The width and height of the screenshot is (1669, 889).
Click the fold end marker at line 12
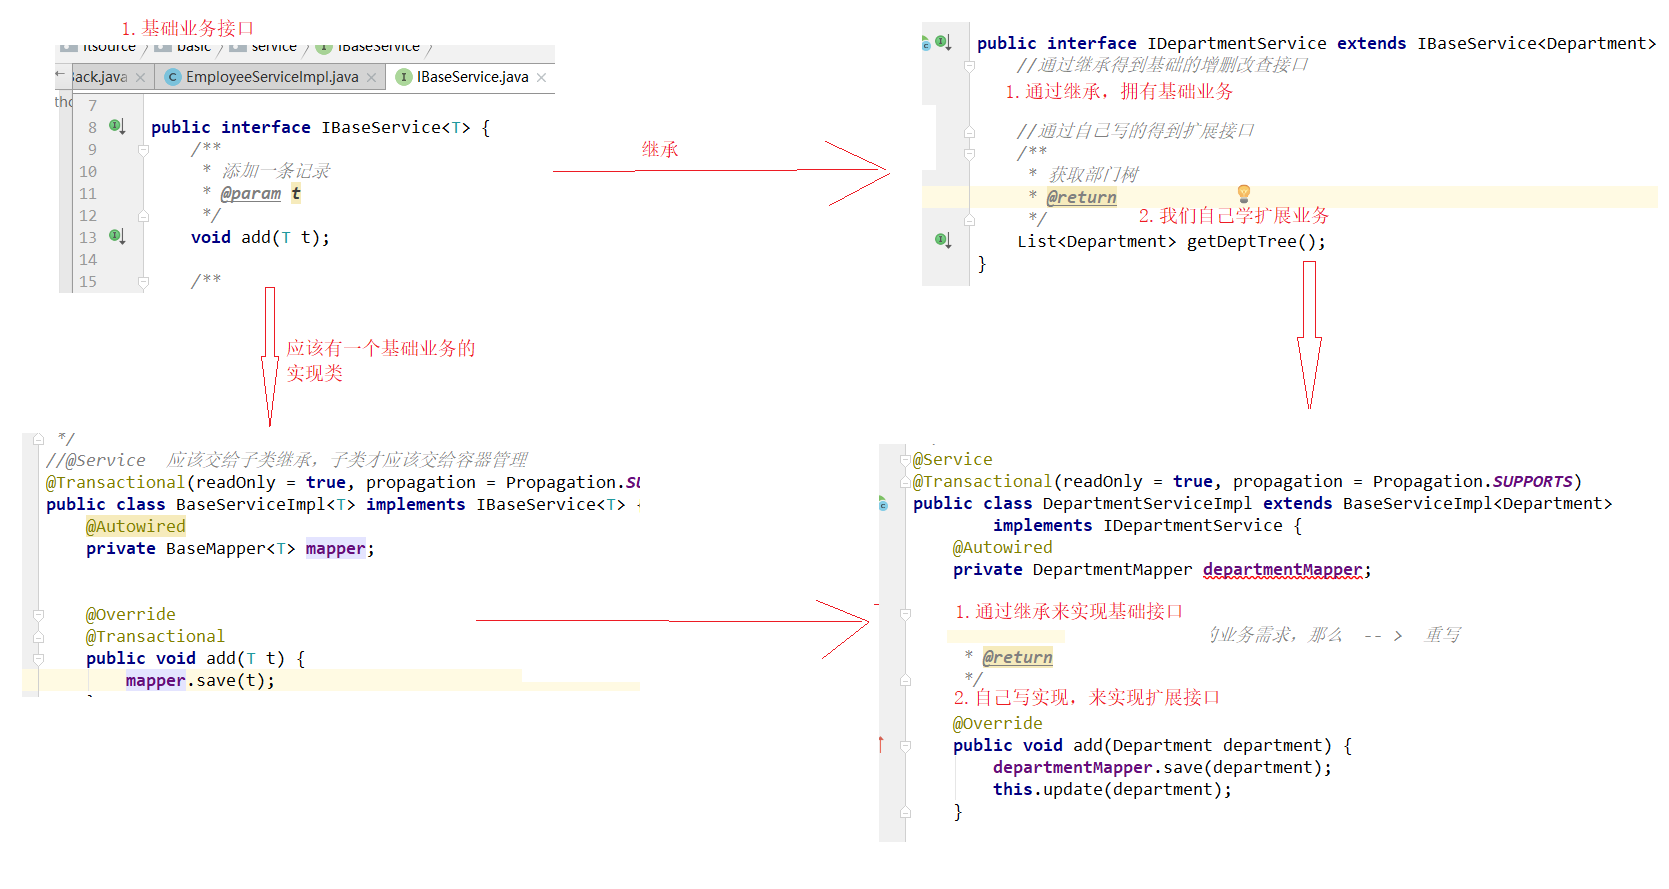(143, 216)
